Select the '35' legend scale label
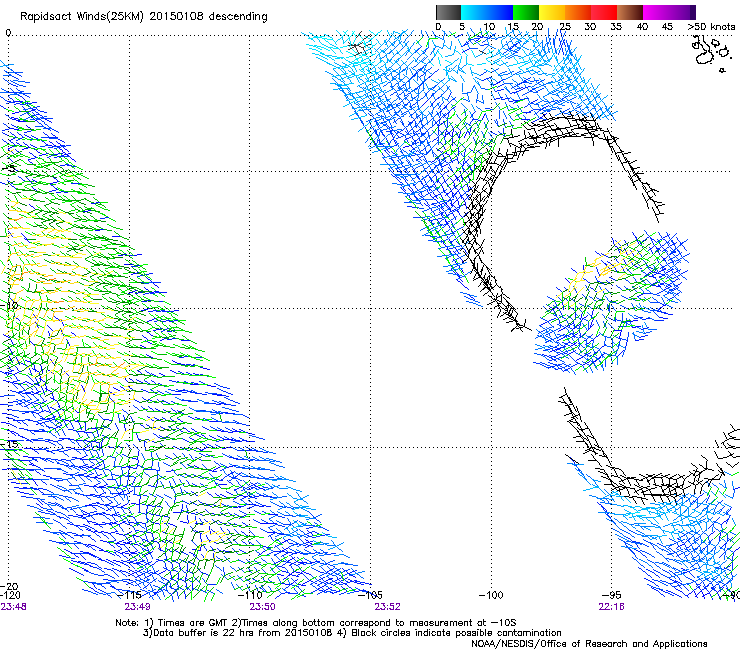Screen dimensions: 740x650 coord(616,27)
